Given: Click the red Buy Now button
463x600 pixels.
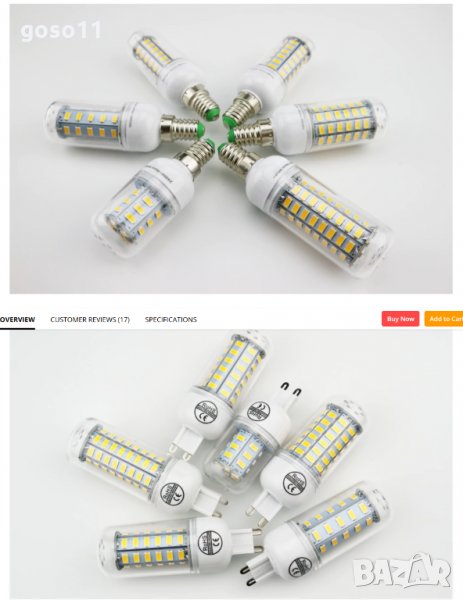Looking at the screenshot, I should tap(400, 319).
